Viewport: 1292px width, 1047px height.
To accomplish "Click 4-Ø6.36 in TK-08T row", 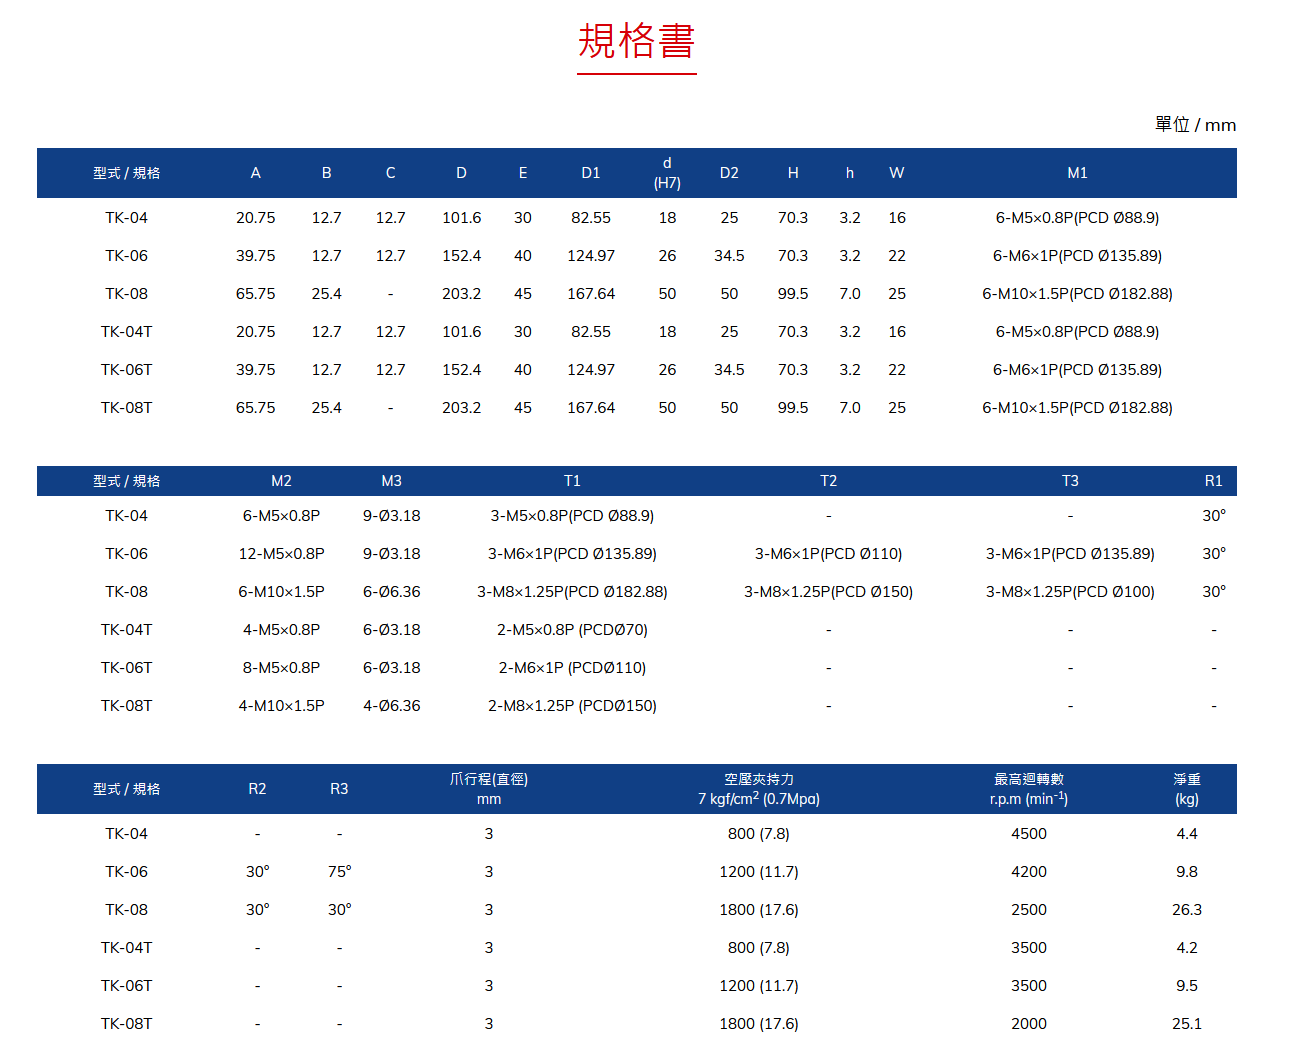I will pyautogui.click(x=392, y=706).
